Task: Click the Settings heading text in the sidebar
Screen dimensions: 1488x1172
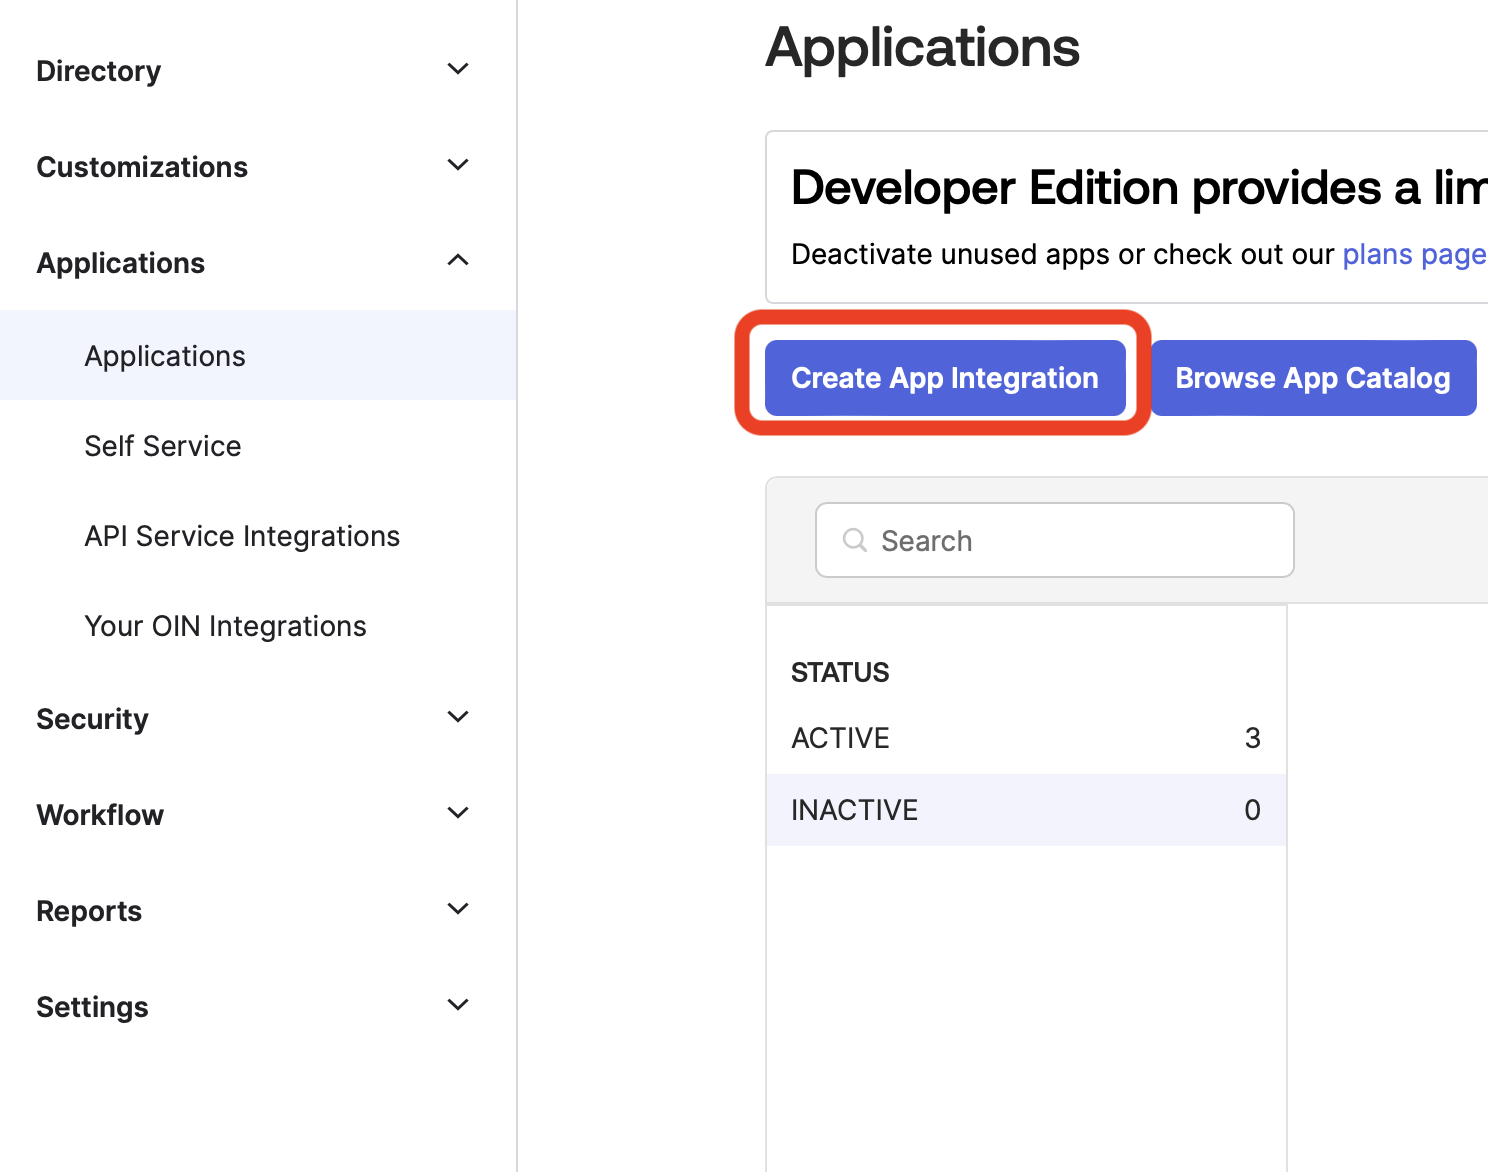Action: [92, 1007]
